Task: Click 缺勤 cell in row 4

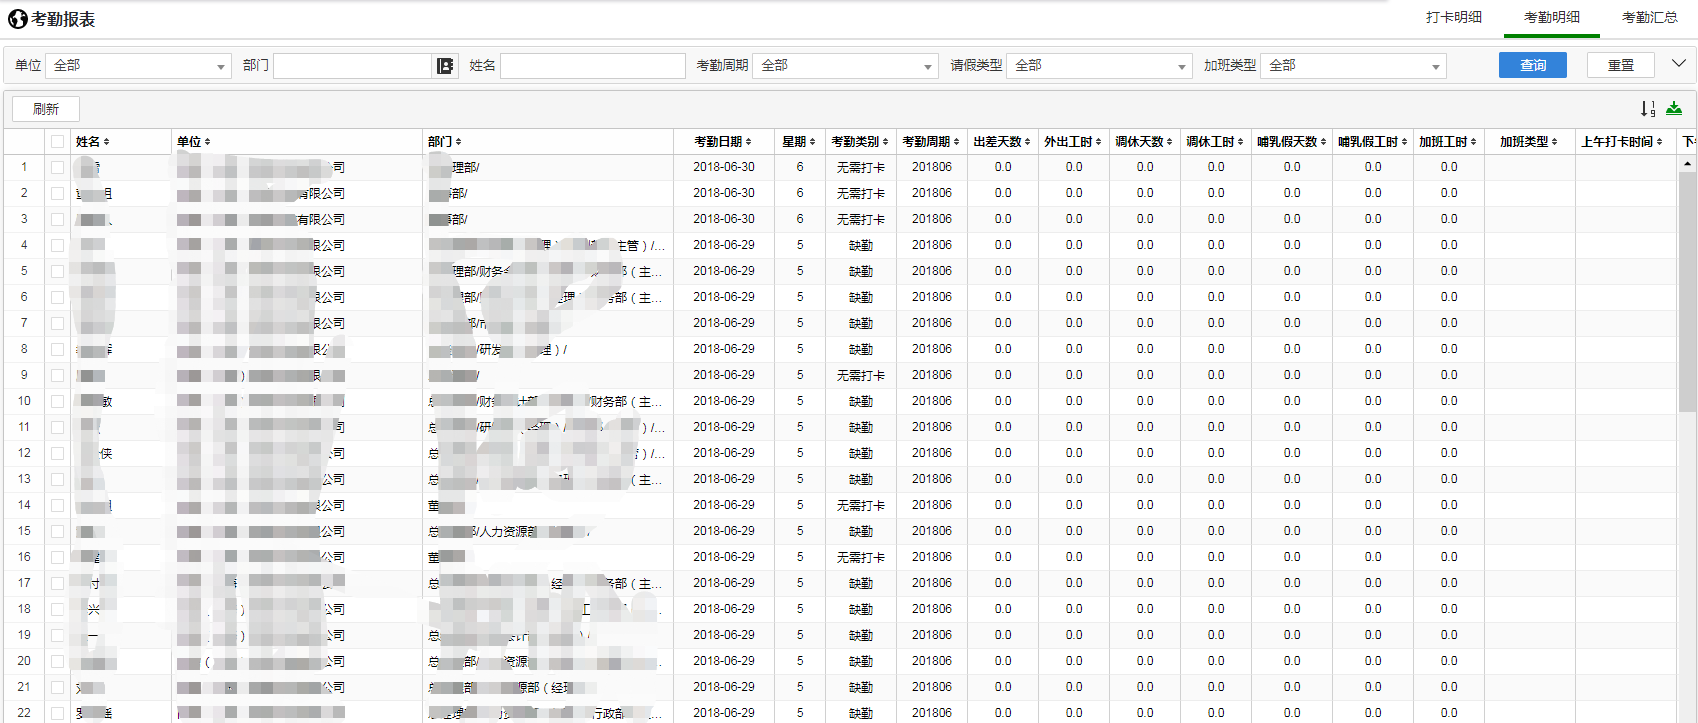Action: click(860, 245)
